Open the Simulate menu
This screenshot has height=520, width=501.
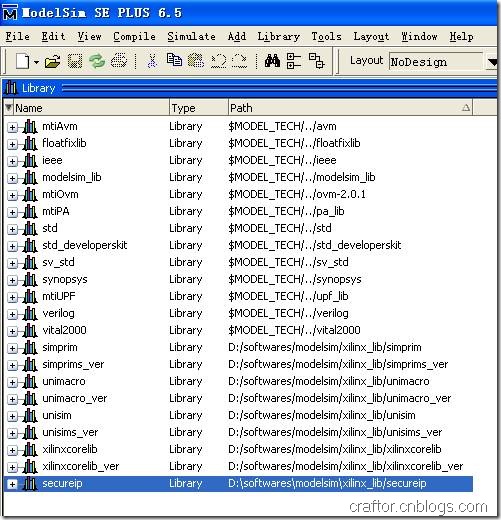click(191, 37)
